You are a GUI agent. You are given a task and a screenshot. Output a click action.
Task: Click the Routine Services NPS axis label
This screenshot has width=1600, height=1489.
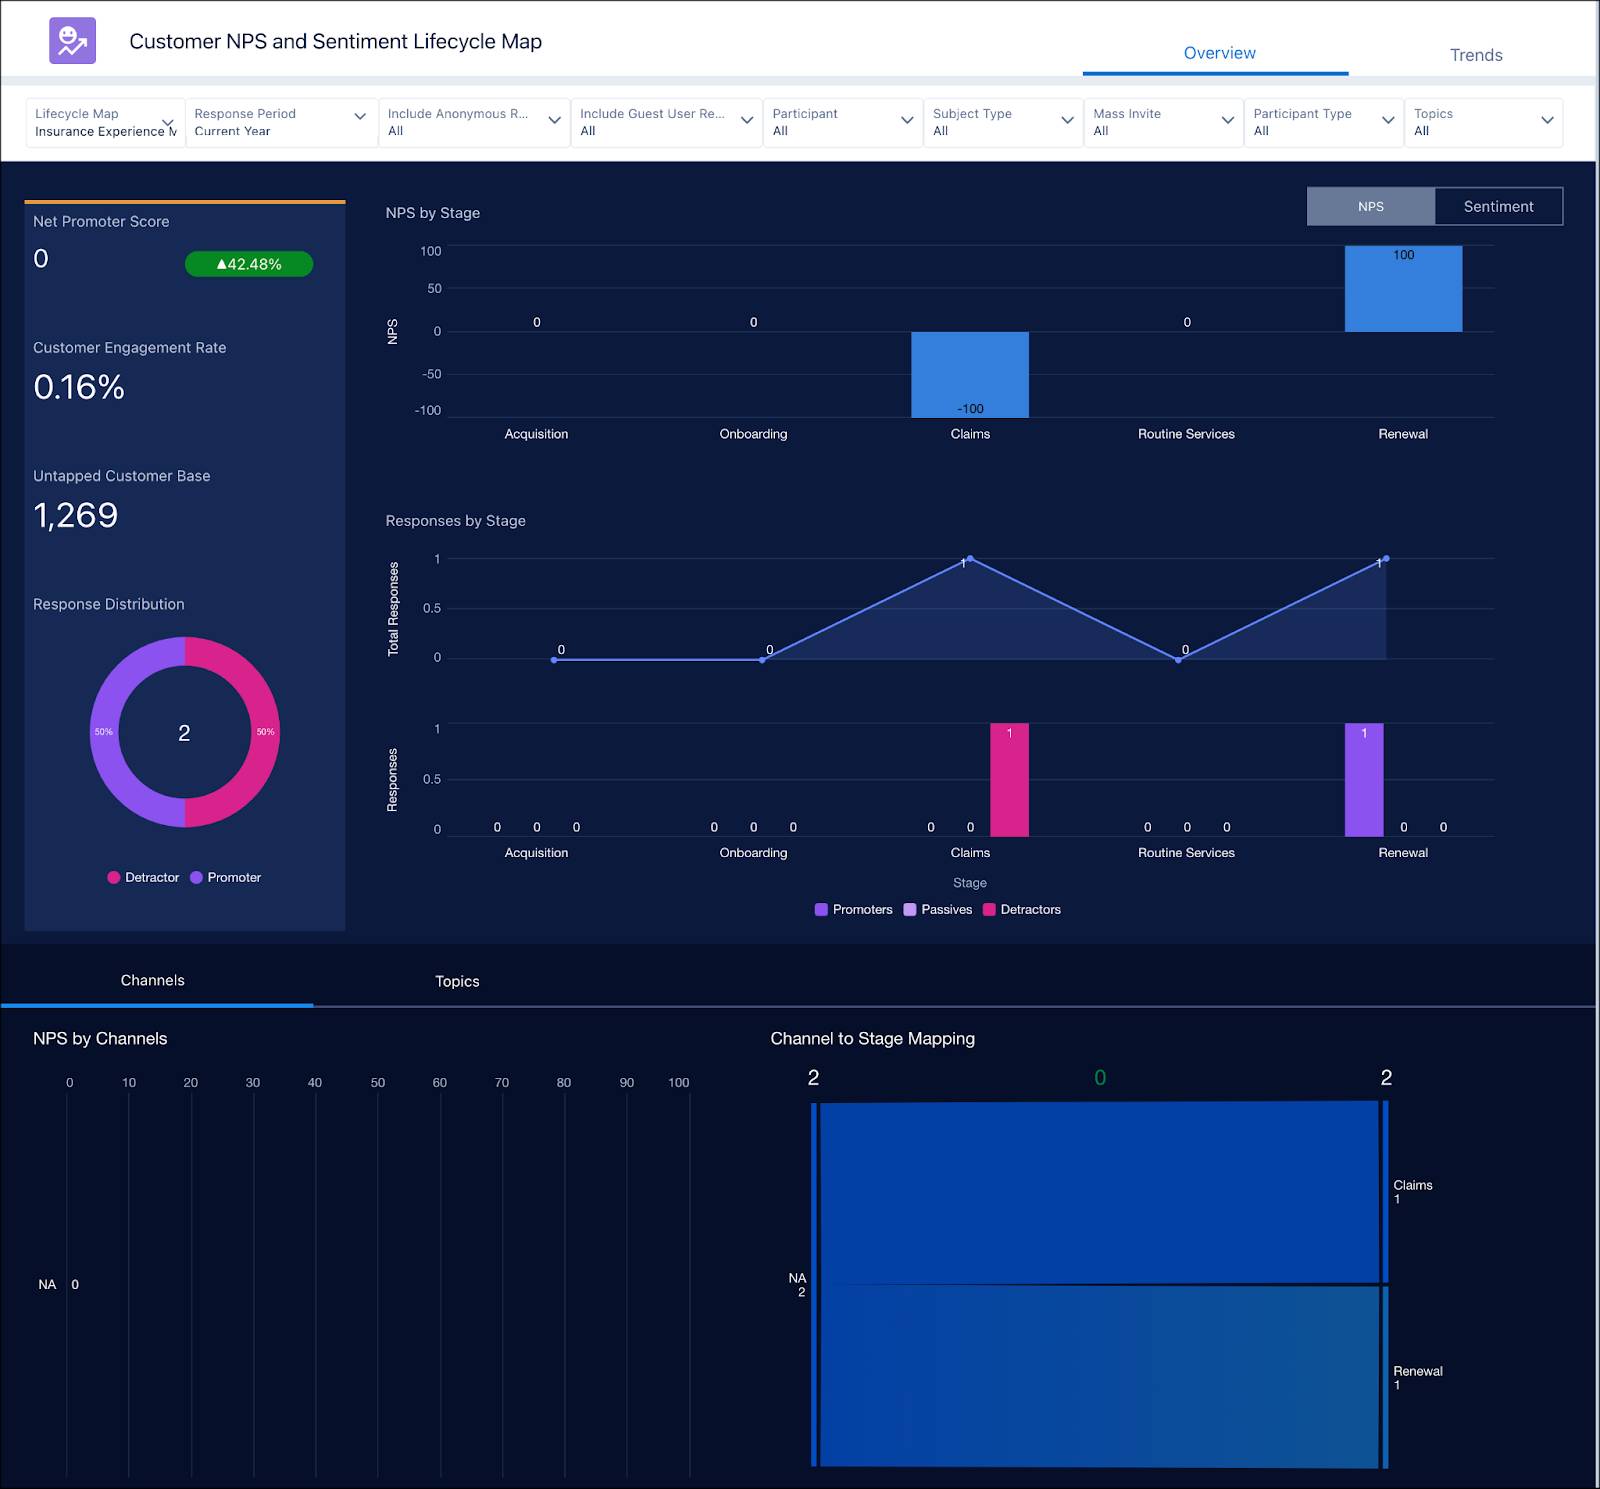coord(1186,434)
